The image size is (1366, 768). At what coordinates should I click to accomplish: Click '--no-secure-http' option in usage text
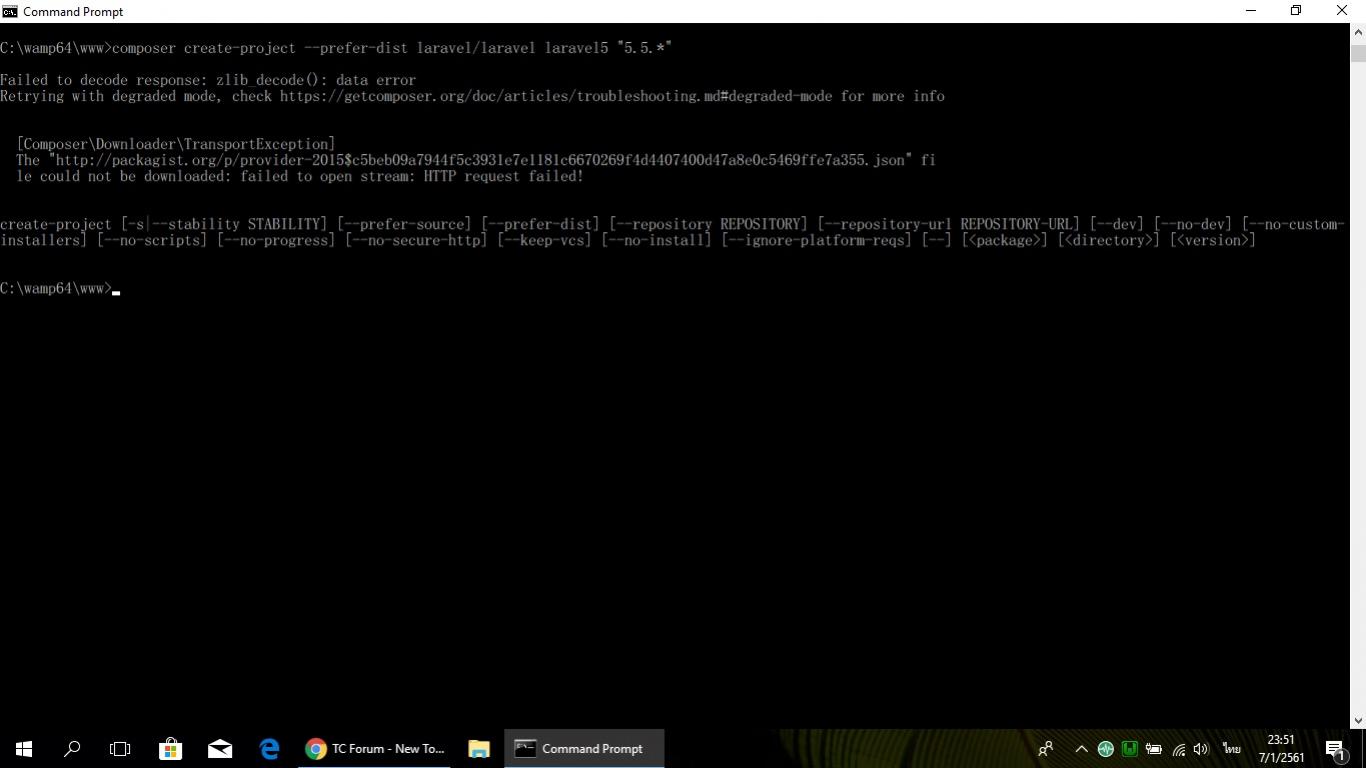pos(416,240)
